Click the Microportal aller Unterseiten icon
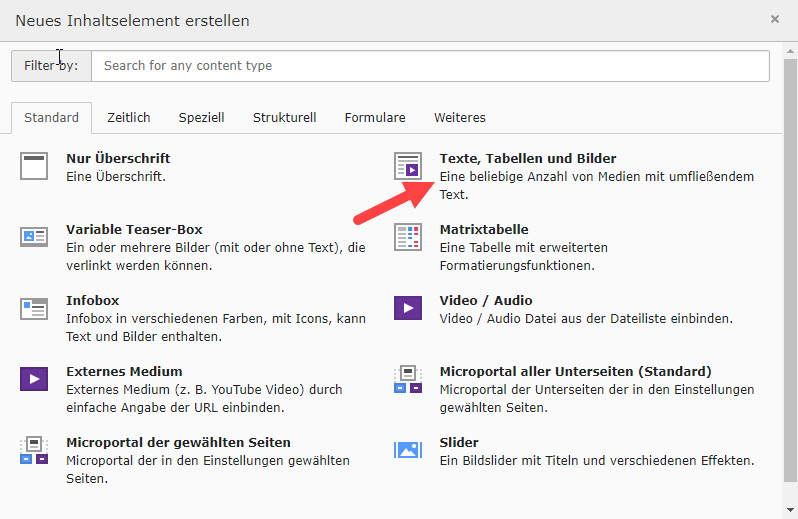Image resolution: width=798 pixels, height=519 pixels. pos(407,379)
